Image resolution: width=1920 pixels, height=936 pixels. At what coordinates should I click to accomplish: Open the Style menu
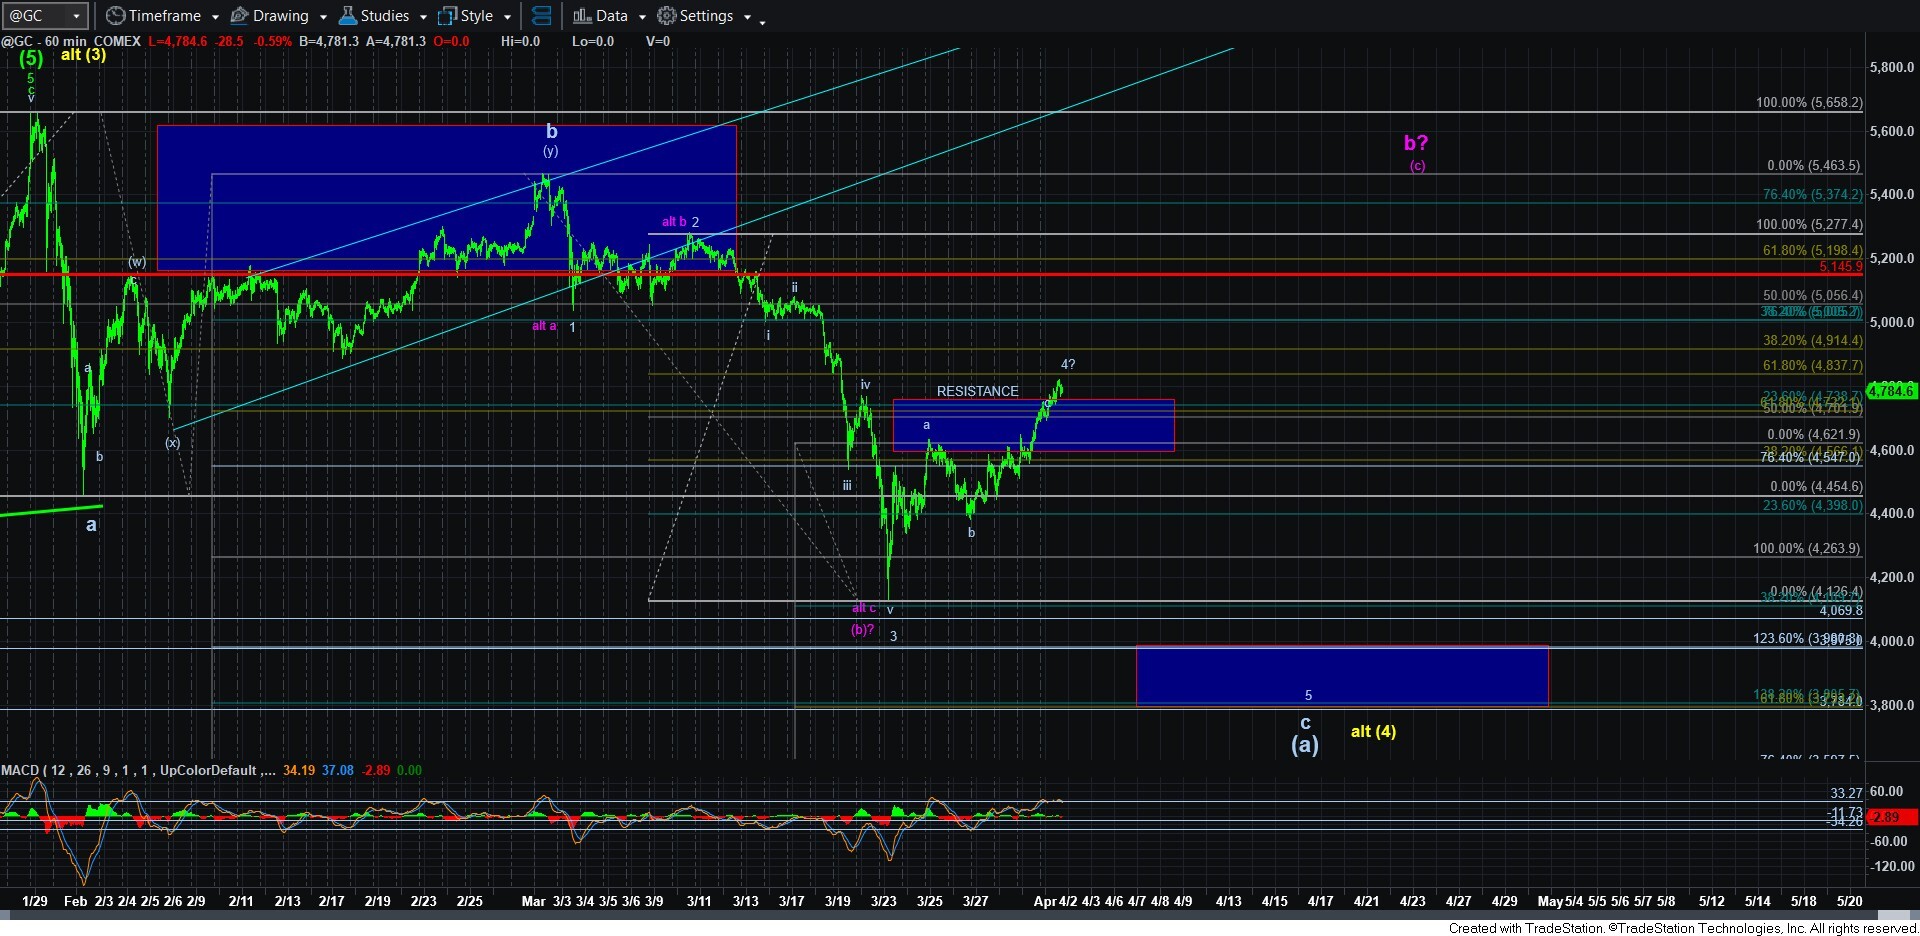coord(466,16)
